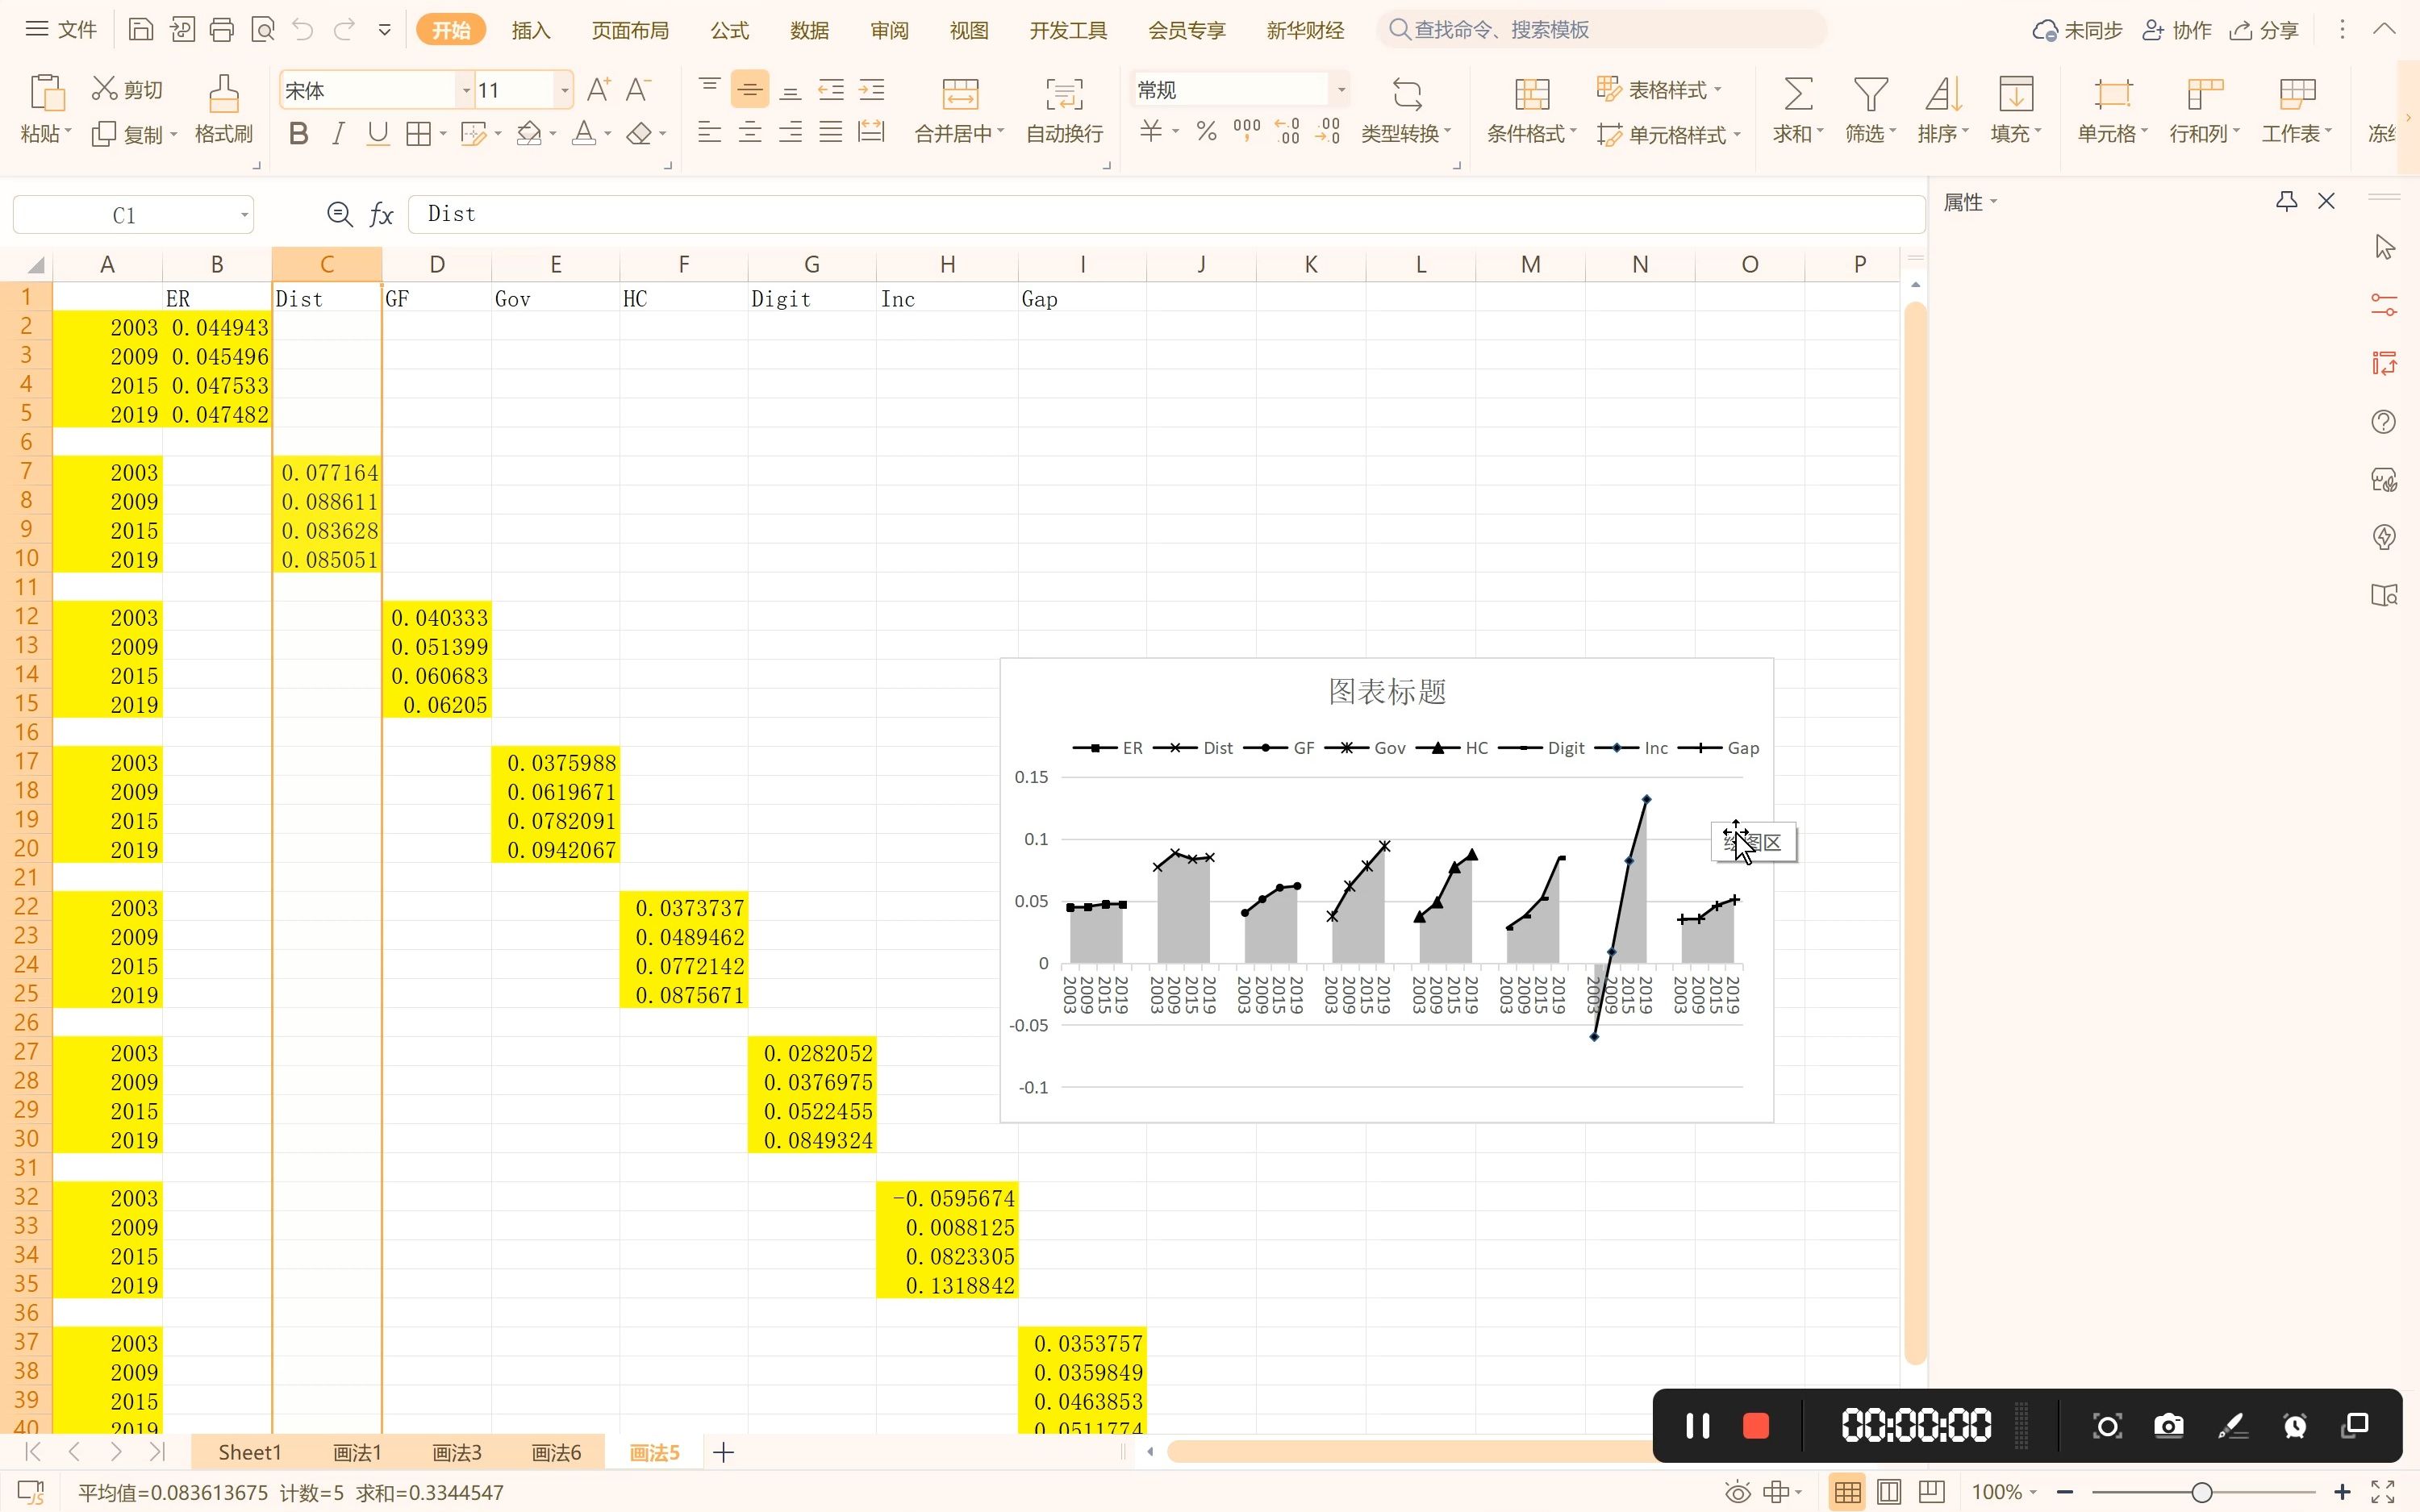Stop the screen recording with red button
This screenshot has height=1512, width=2420.
(x=1755, y=1425)
